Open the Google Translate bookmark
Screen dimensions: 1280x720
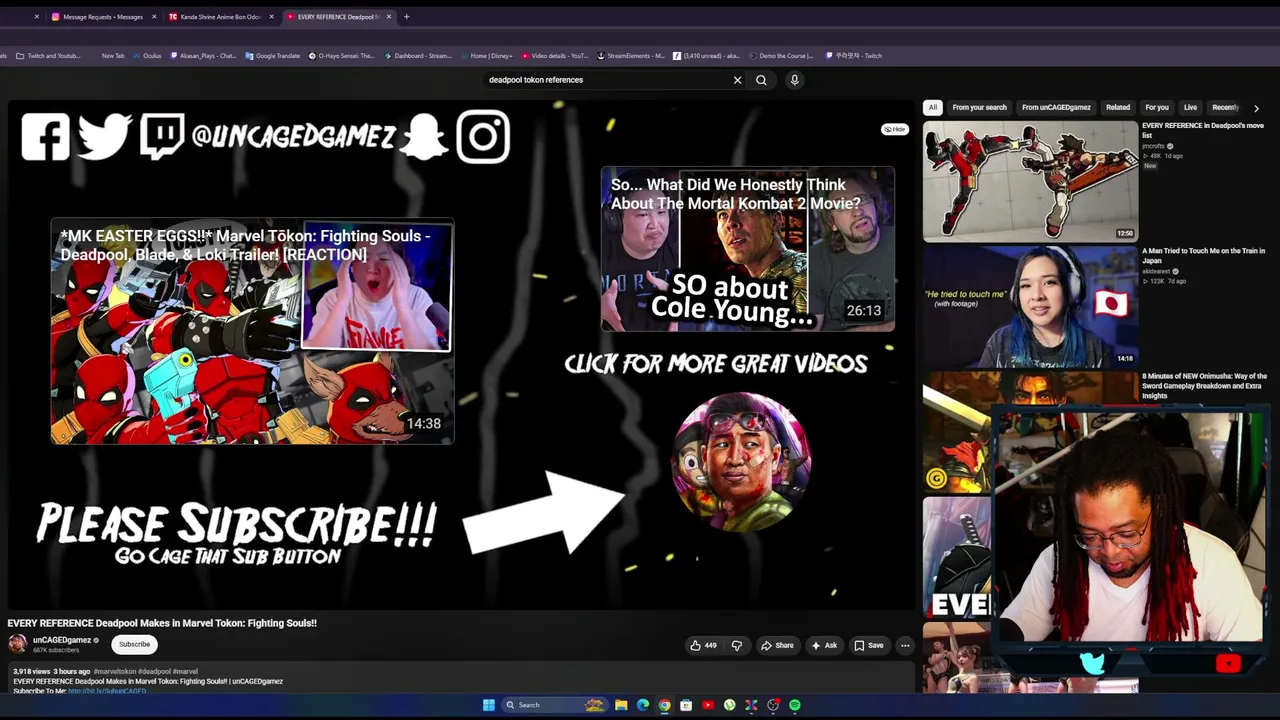273,56
